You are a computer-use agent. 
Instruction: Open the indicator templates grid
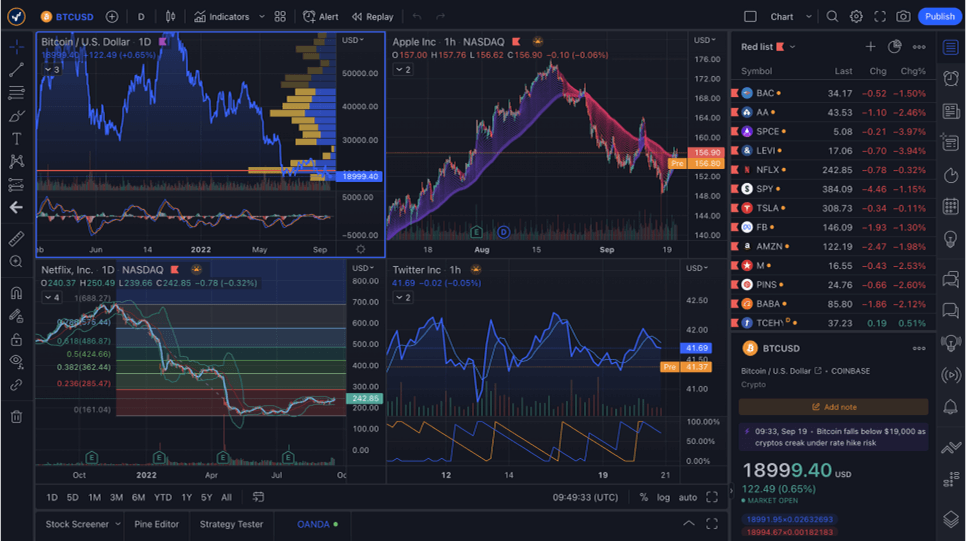coord(280,17)
